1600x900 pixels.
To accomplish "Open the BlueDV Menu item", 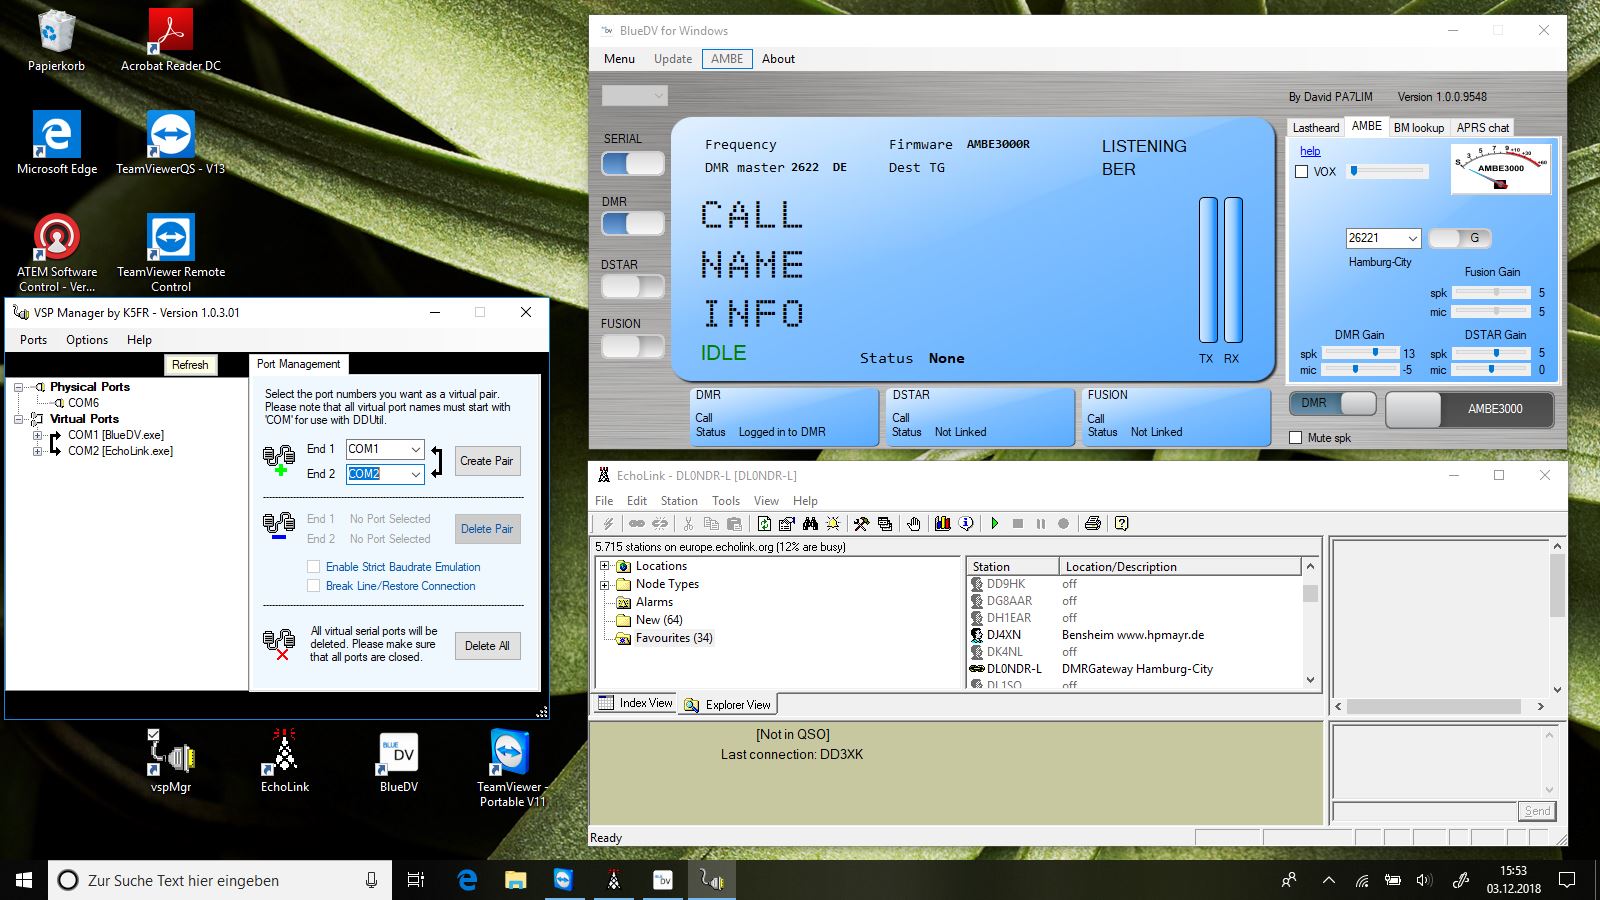I will pos(619,59).
